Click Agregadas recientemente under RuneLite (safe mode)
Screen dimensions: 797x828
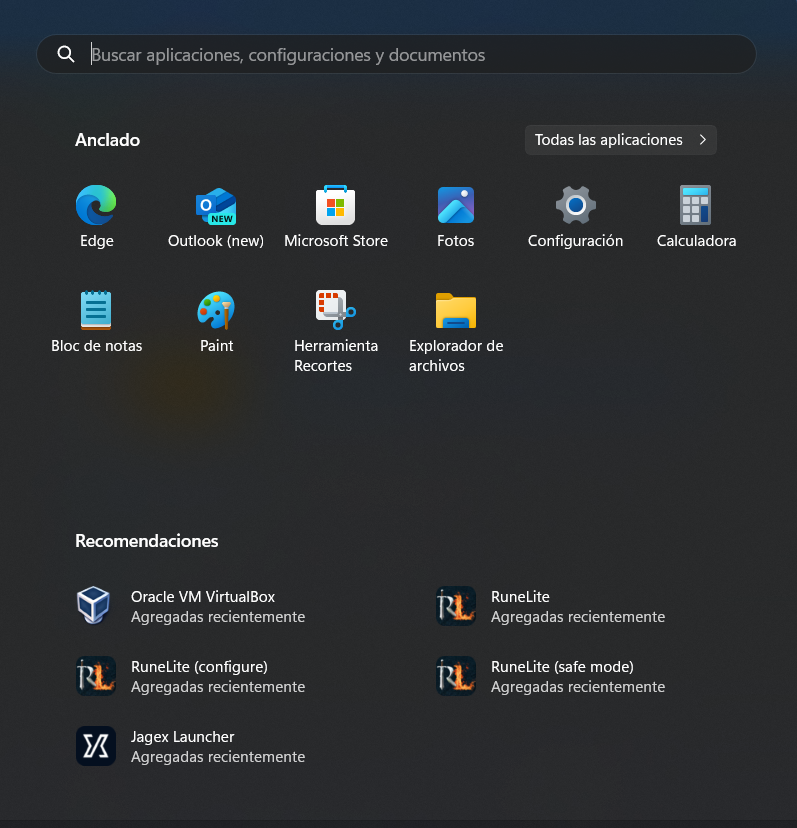[x=578, y=687]
